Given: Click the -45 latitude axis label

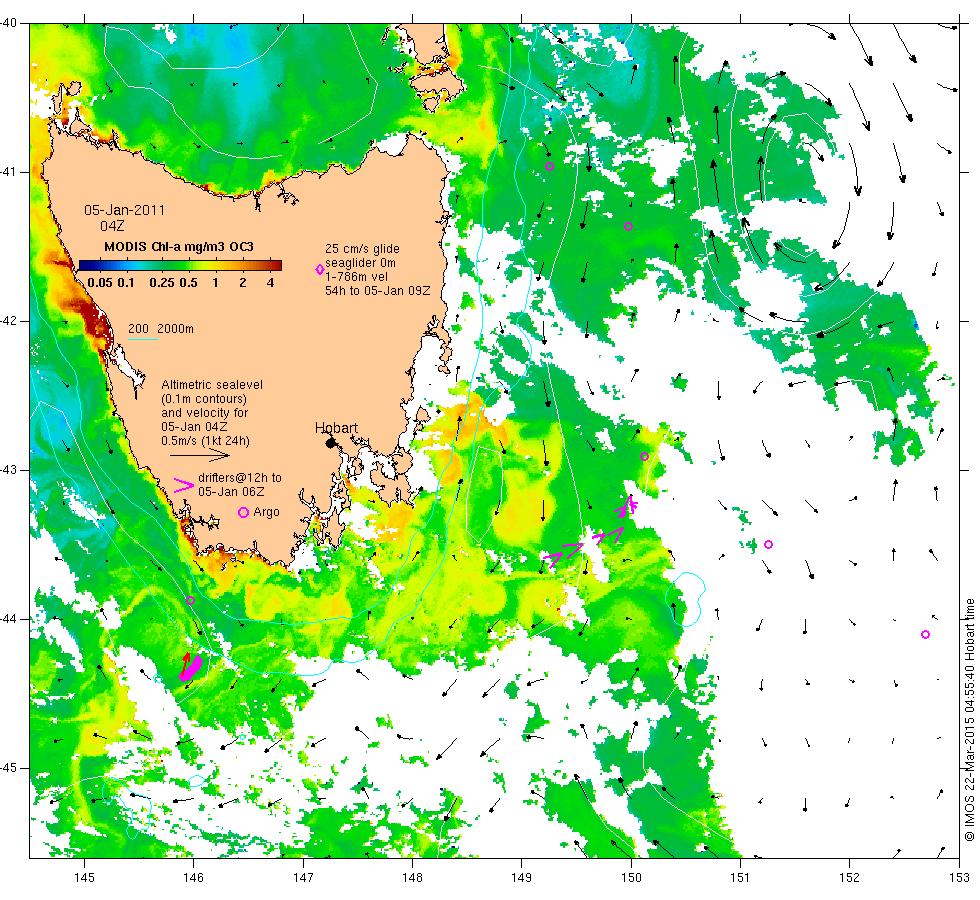Looking at the screenshot, I should click(x=9, y=768).
